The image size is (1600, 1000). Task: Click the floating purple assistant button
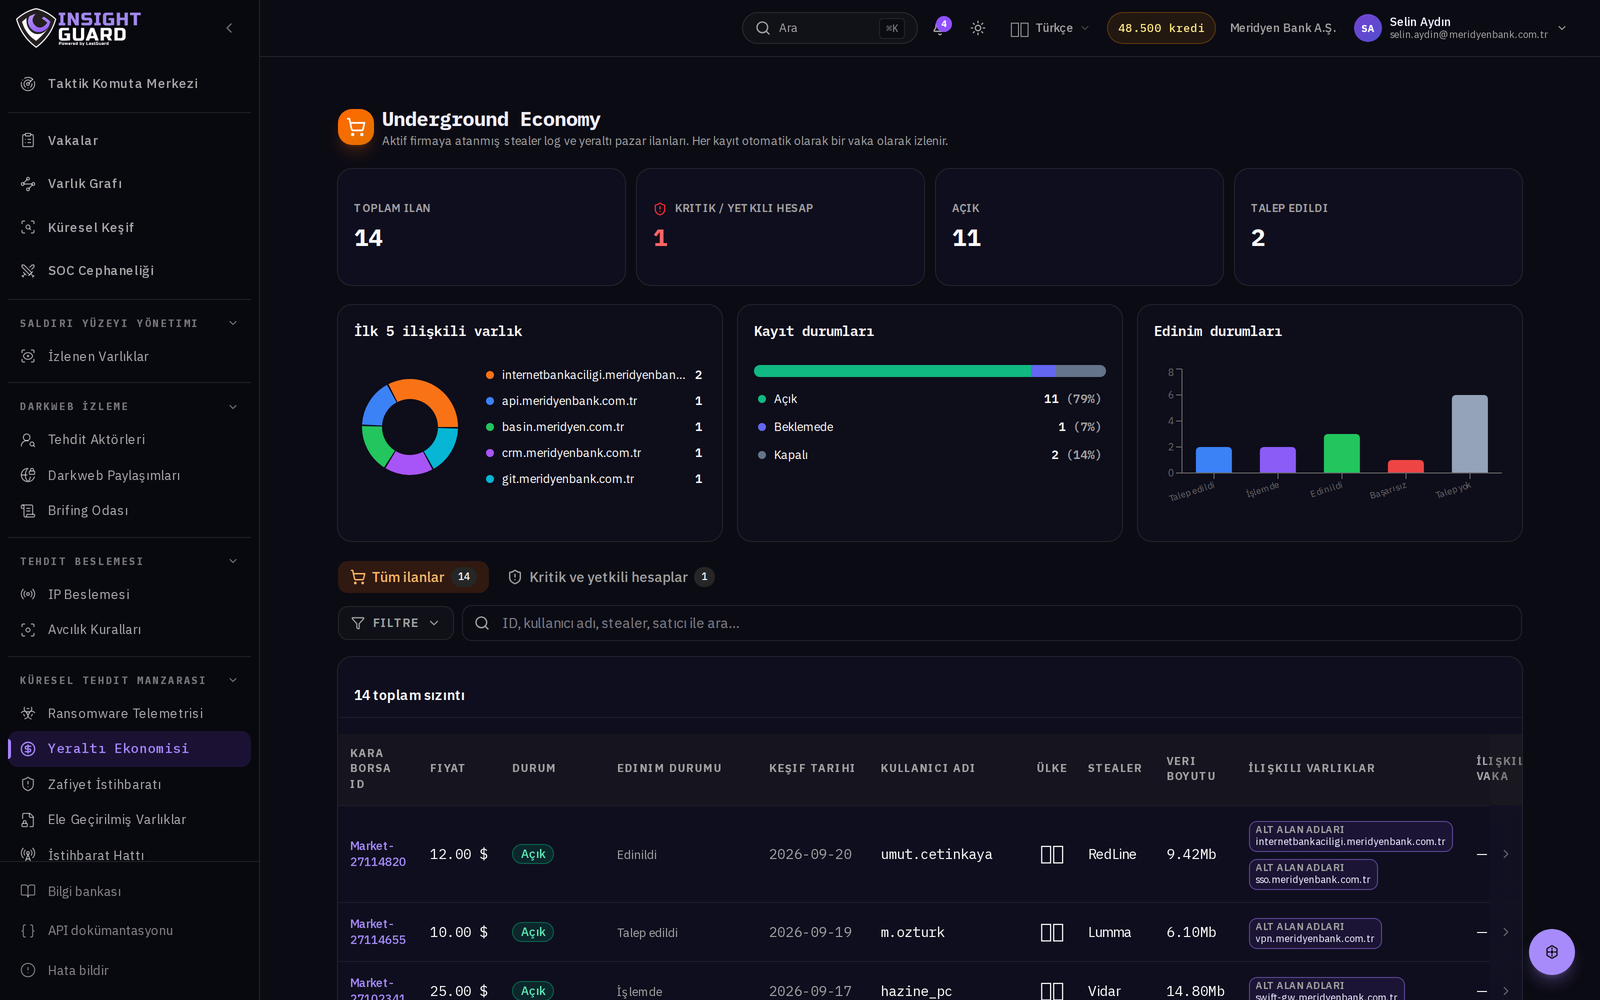(x=1552, y=952)
